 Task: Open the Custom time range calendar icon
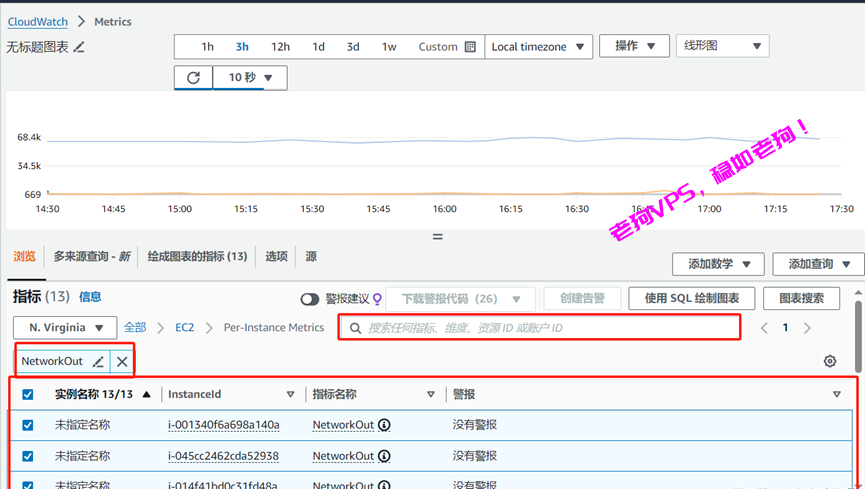(470, 47)
